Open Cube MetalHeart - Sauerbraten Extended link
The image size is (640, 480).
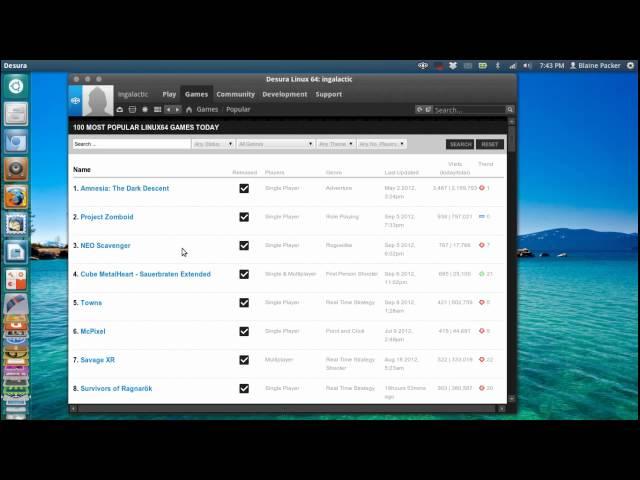[x=145, y=274]
